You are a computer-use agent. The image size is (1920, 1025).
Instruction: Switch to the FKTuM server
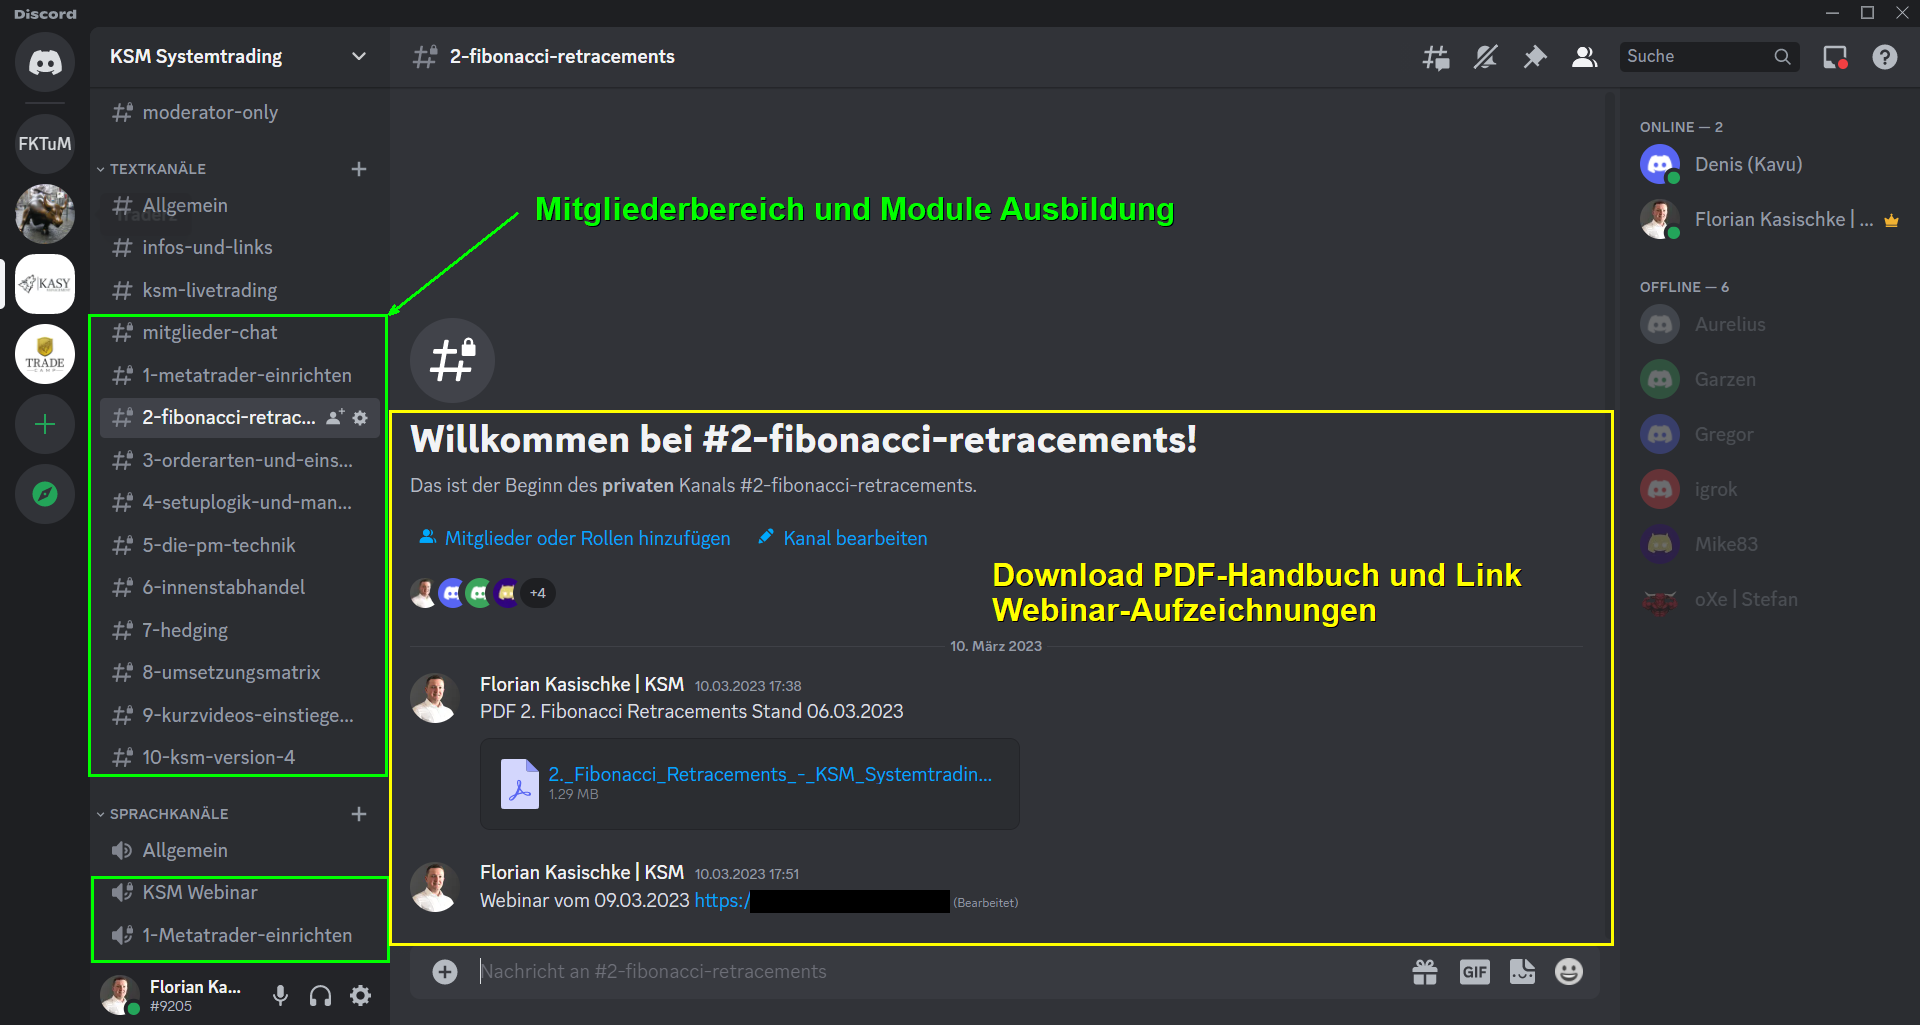click(45, 144)
